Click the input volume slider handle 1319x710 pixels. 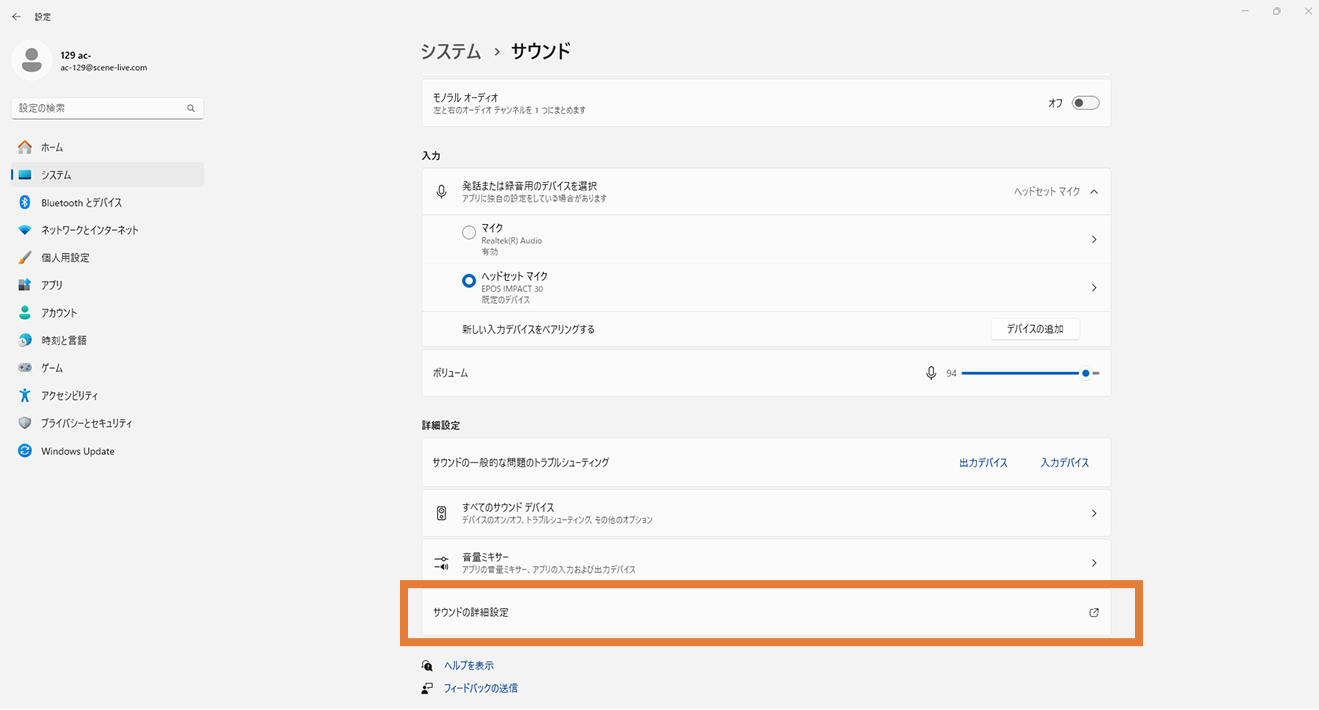point(1086,373)
